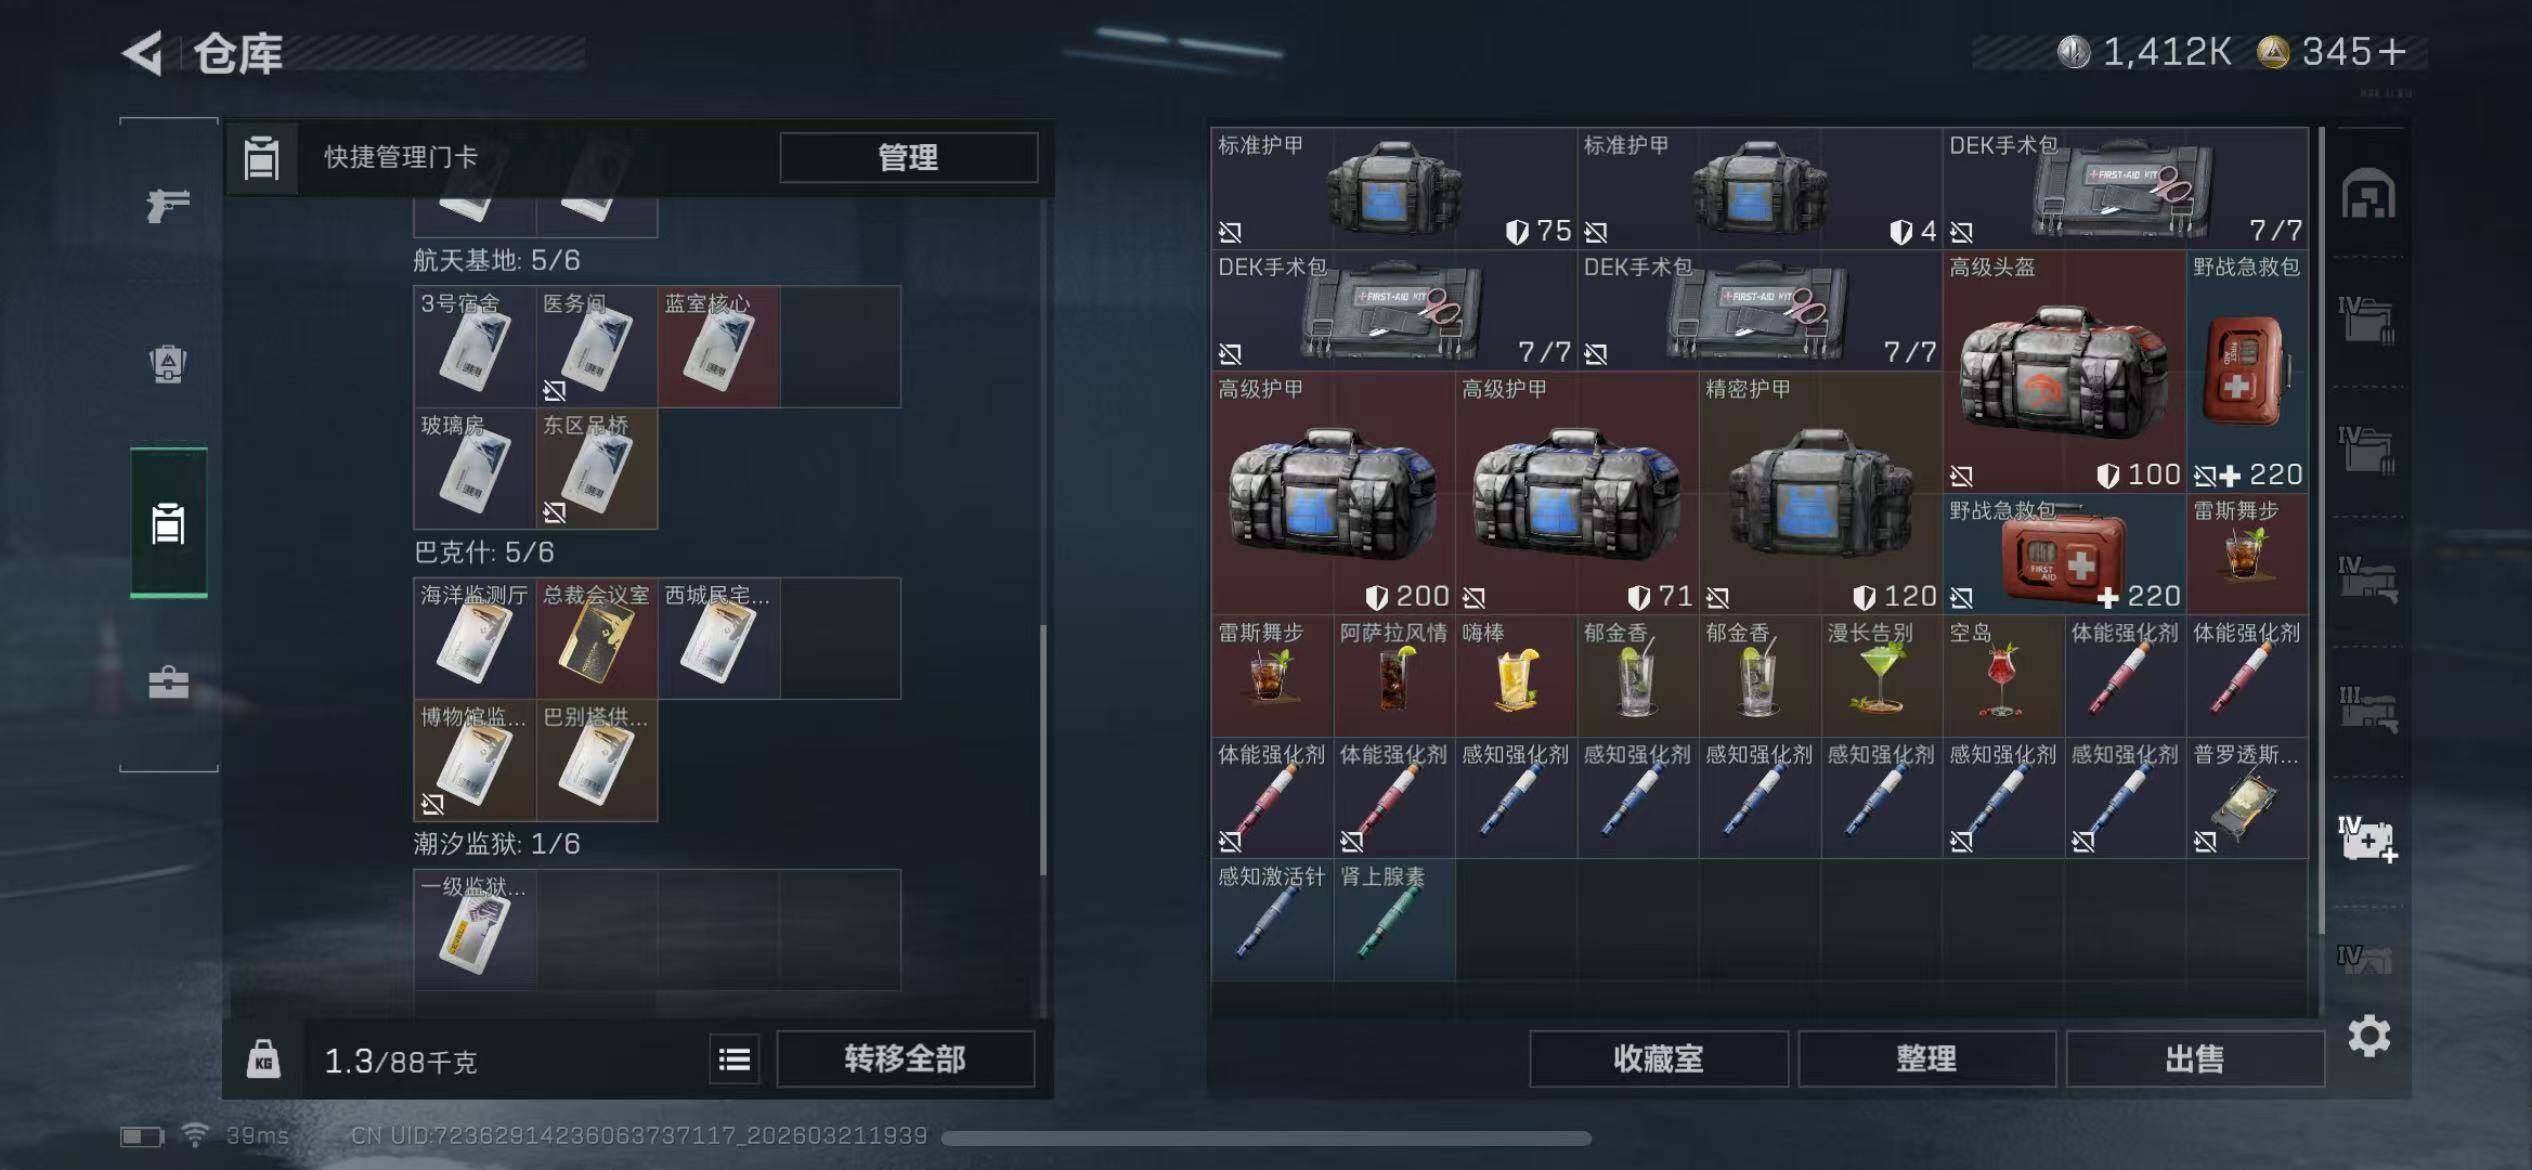
Task: Select the 高级头盔 bag item
Action: (x=2064, y=371)
